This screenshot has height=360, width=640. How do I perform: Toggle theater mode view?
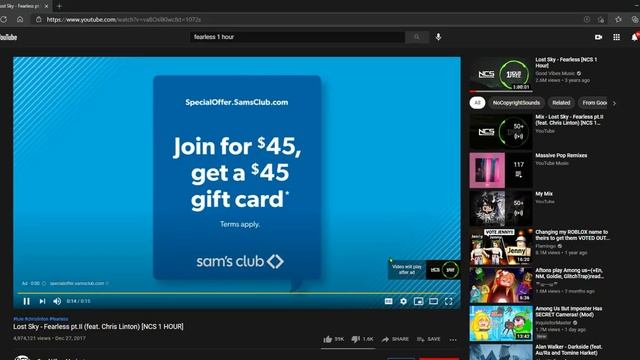[x=433, y=301]
